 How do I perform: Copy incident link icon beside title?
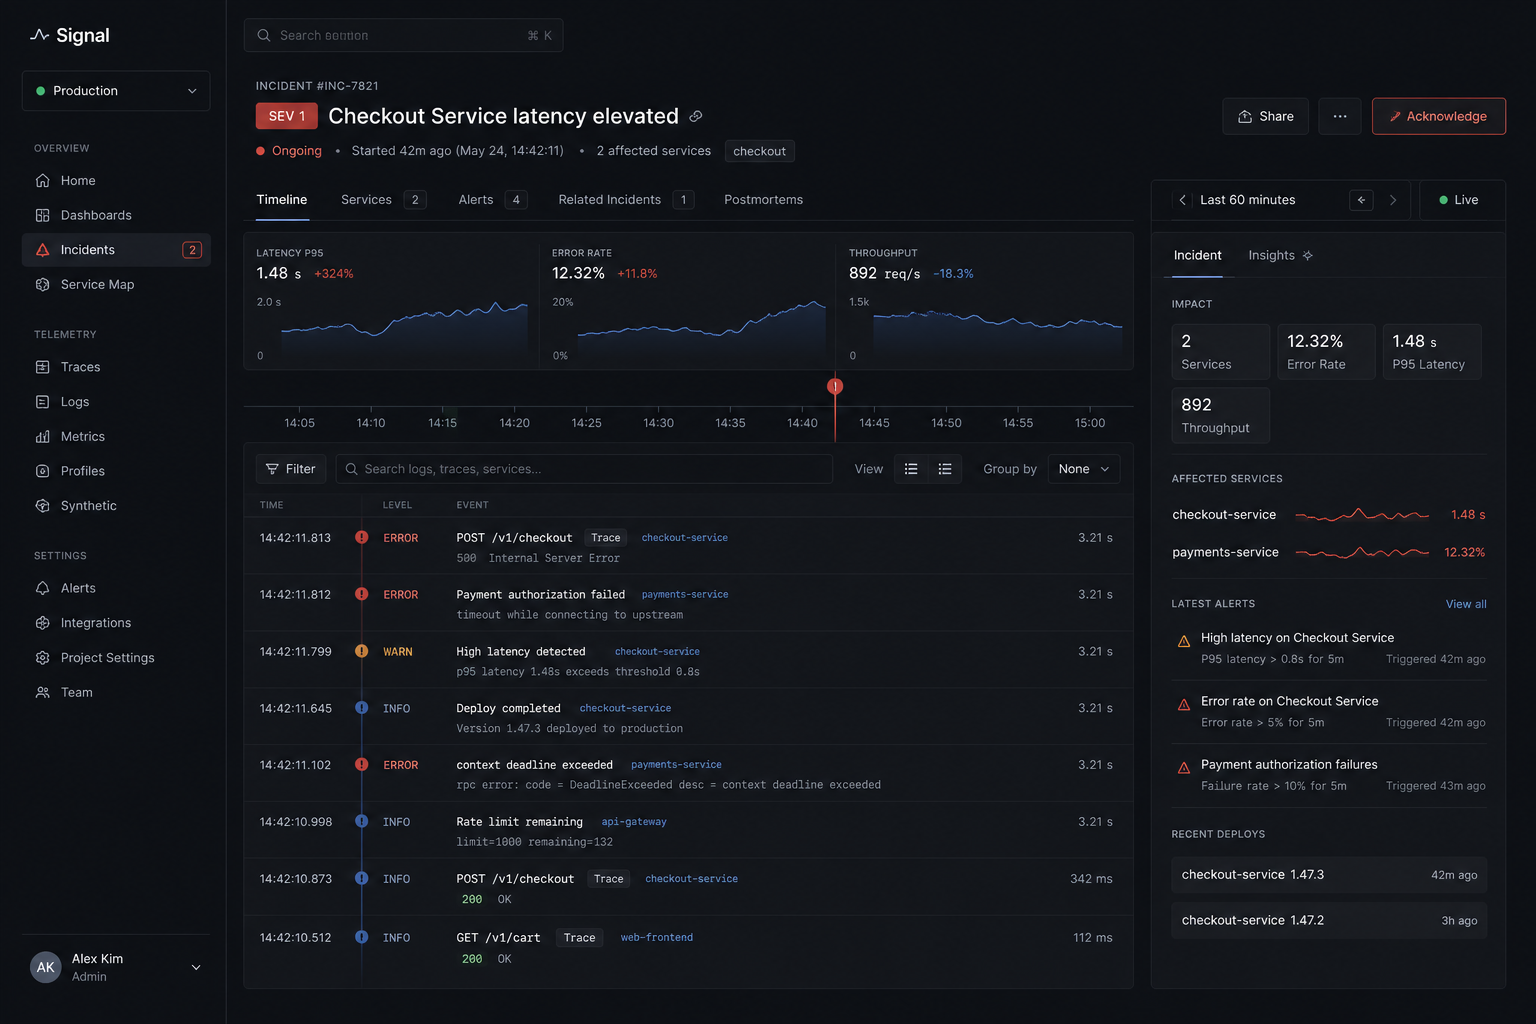696,116
